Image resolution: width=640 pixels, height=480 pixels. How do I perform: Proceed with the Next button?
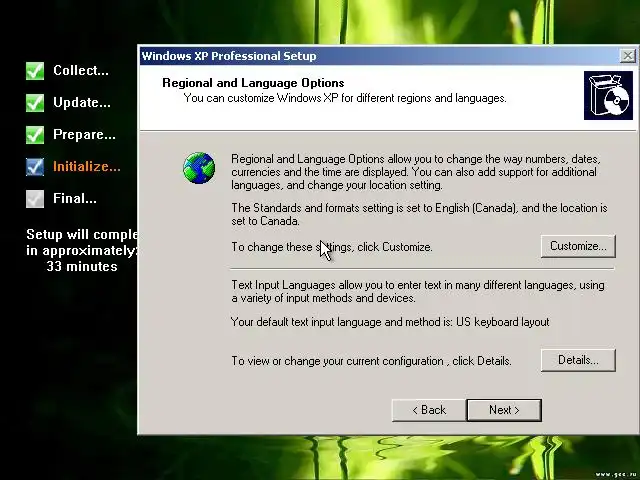coord(504,410)
